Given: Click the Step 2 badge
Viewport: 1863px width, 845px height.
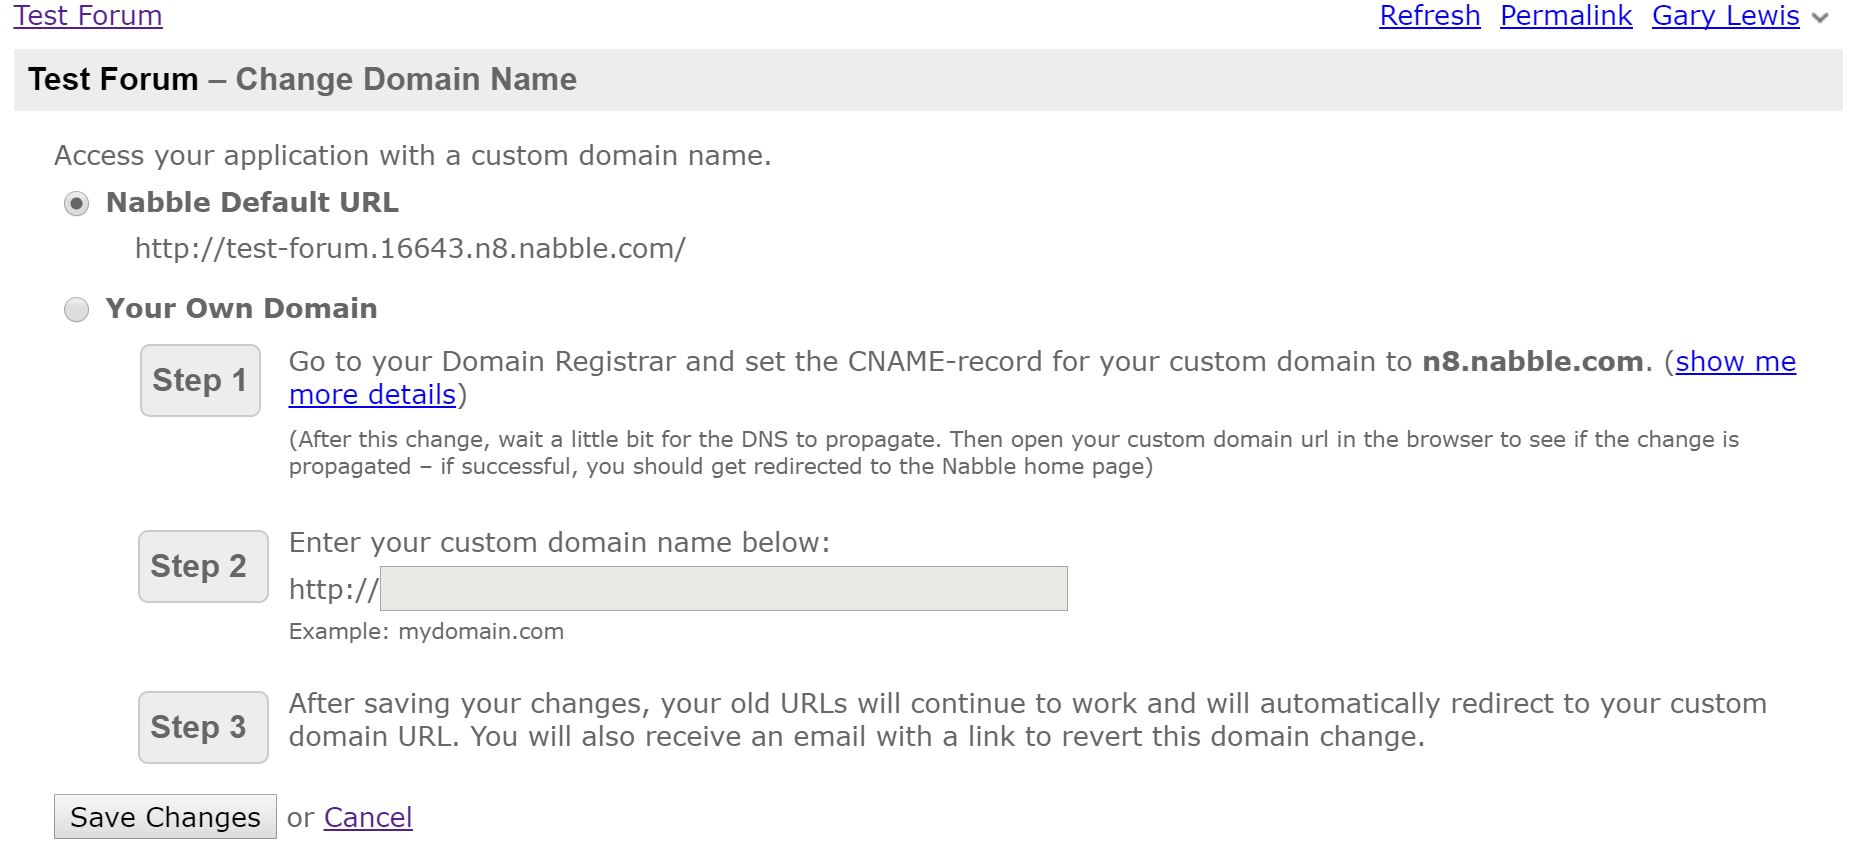Looking at the screenshot, I should pyautogui.click(x=203, y=566).
